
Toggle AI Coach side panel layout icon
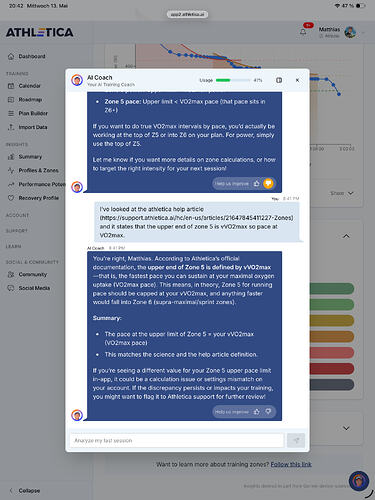(279, 80)
